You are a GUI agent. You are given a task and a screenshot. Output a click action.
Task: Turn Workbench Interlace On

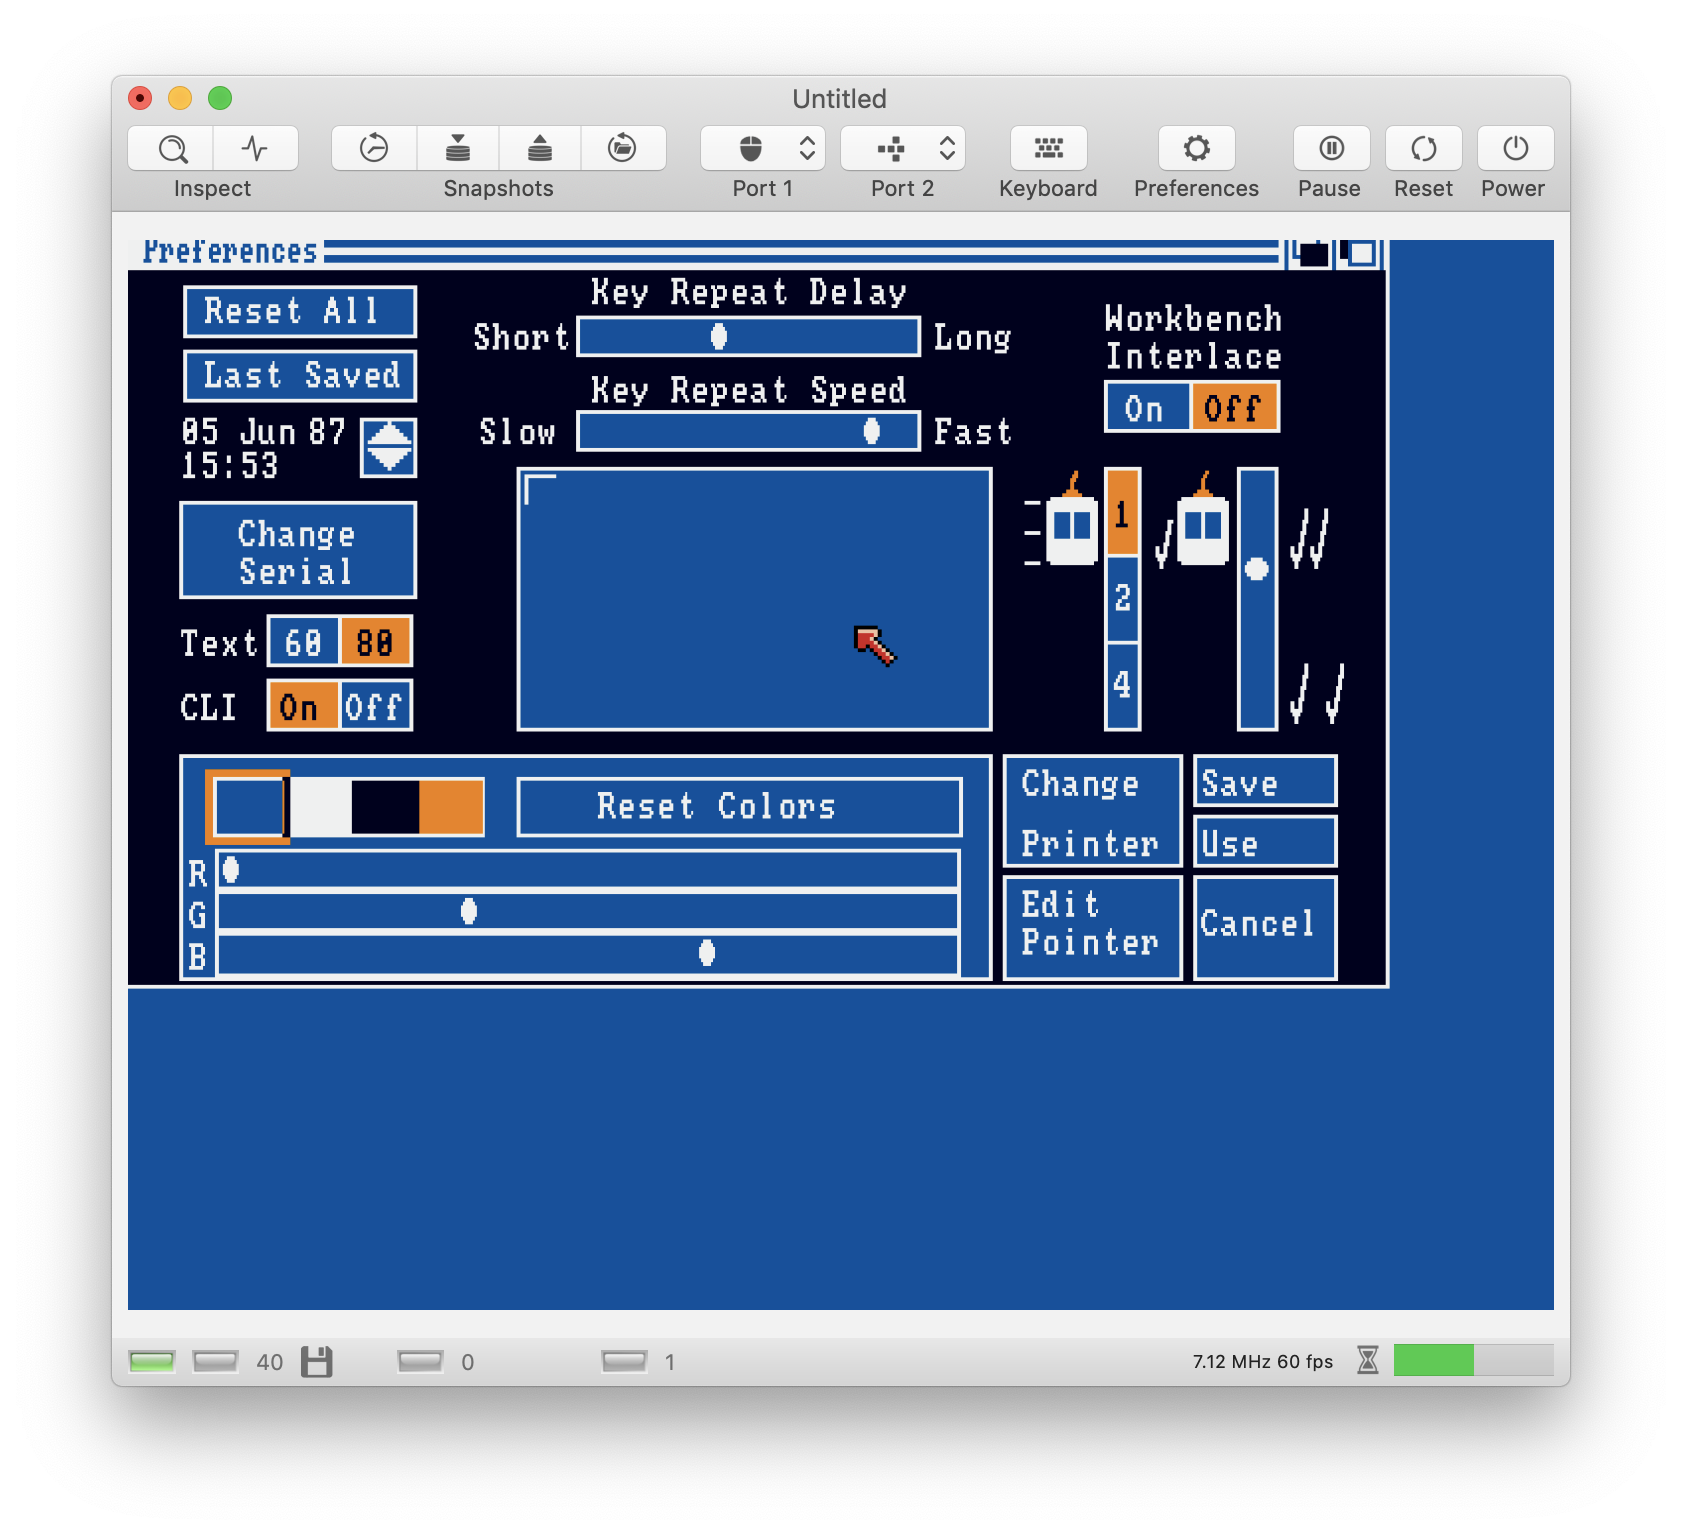(x=1147, y=408)
